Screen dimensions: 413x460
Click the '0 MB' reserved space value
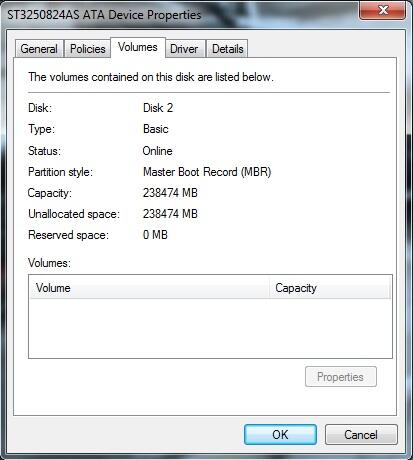[x=155, y=235]
